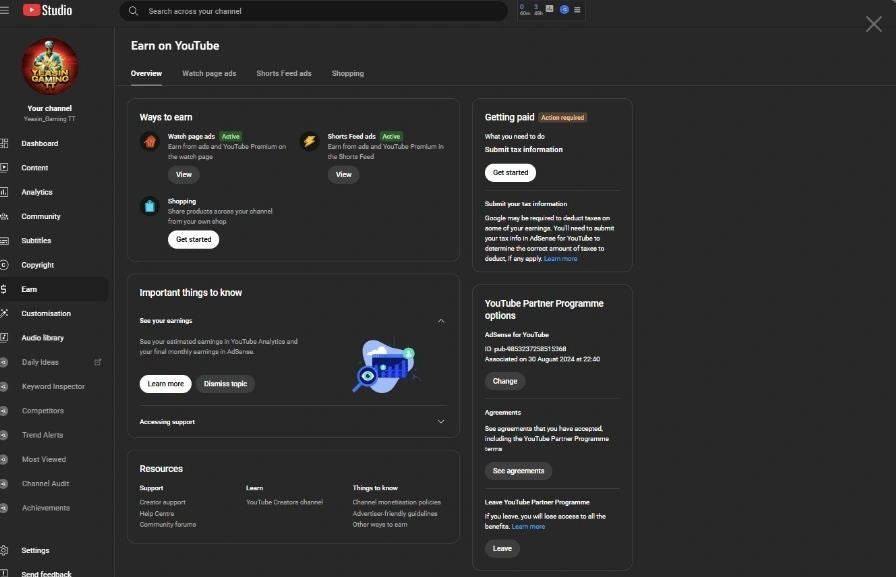Viewport: 896px width, 577px height.
Task: Open Daily Ideas external link icon
Action: [97, 362]
